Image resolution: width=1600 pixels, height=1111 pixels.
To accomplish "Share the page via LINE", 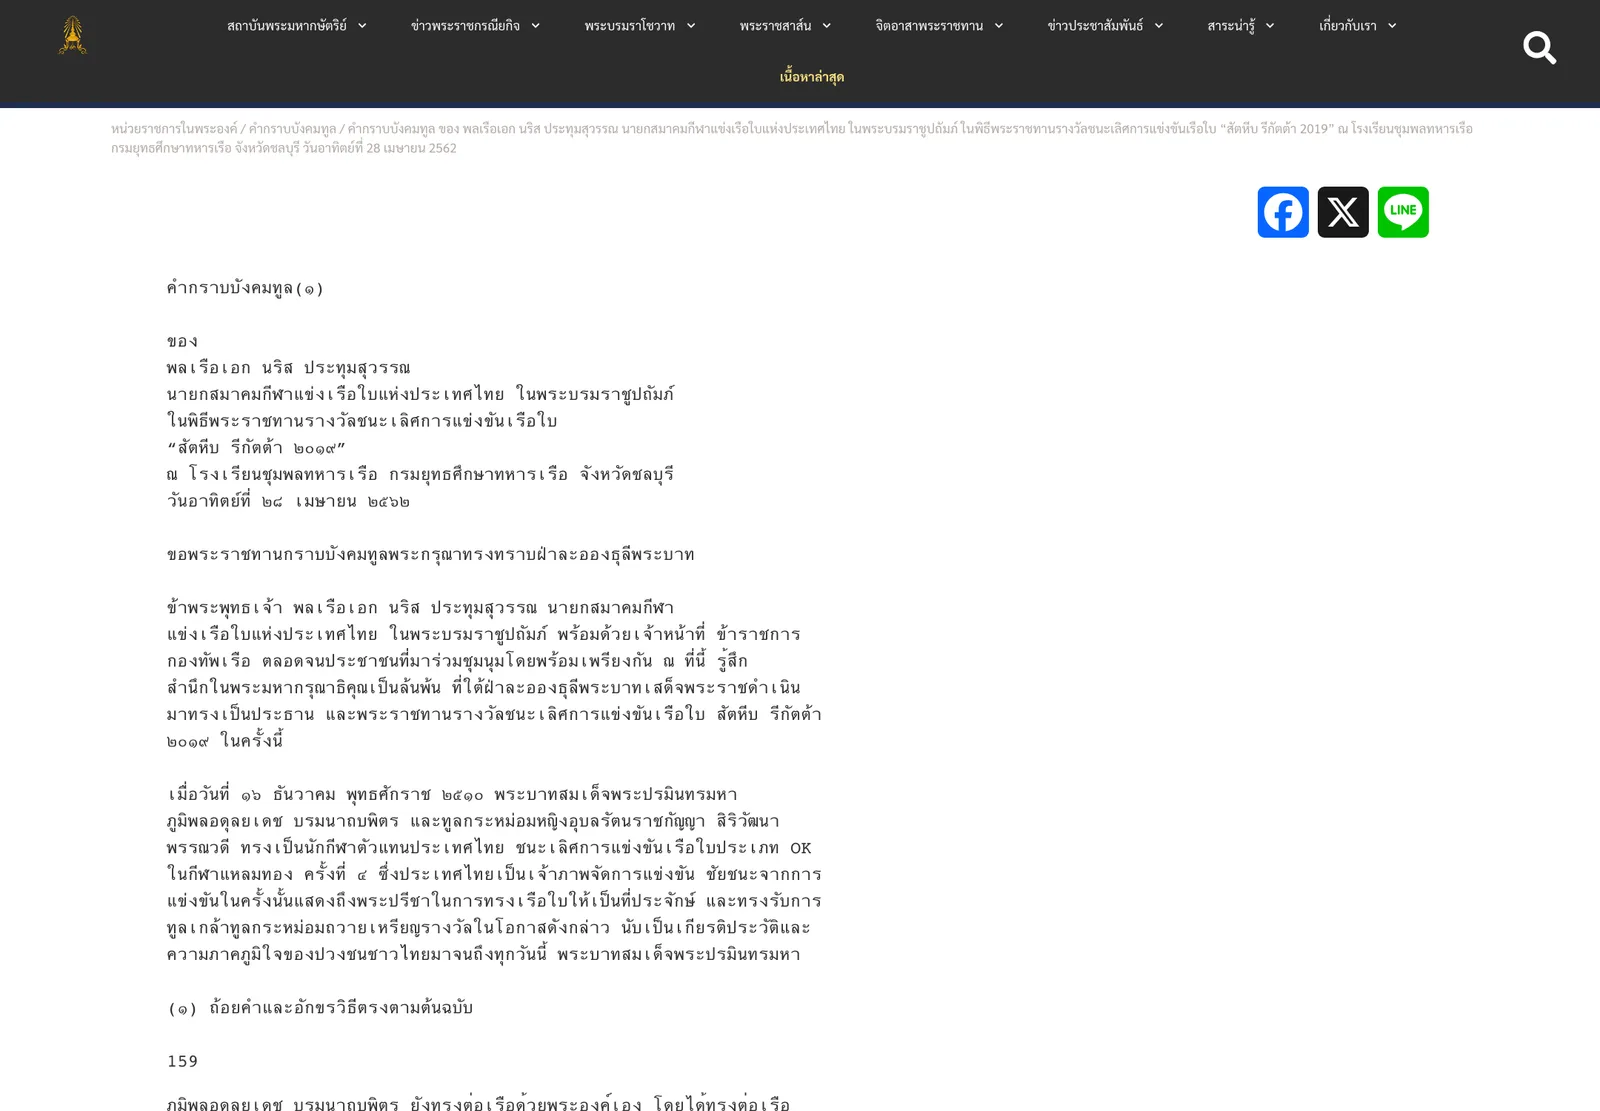I will (1403, 212).
